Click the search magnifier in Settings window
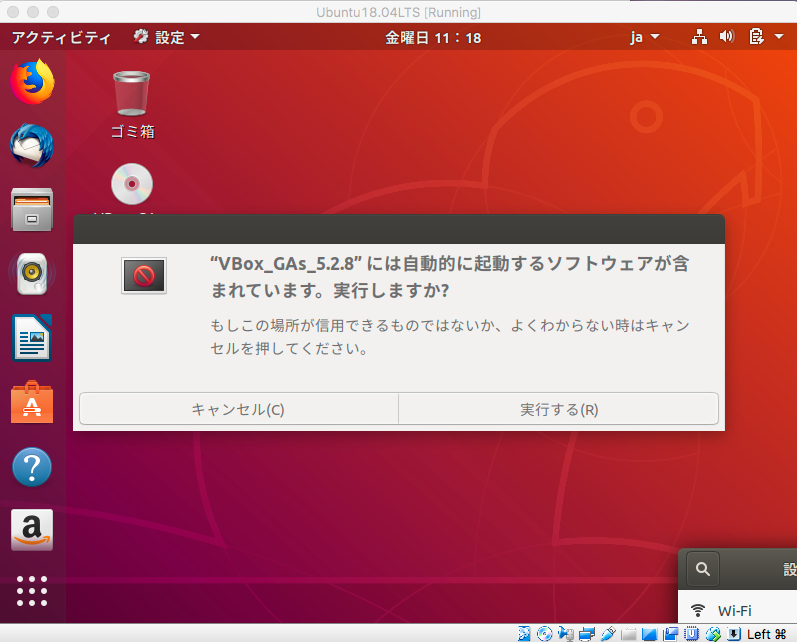This screenshot has height=642, width=797. coord(703,569)
